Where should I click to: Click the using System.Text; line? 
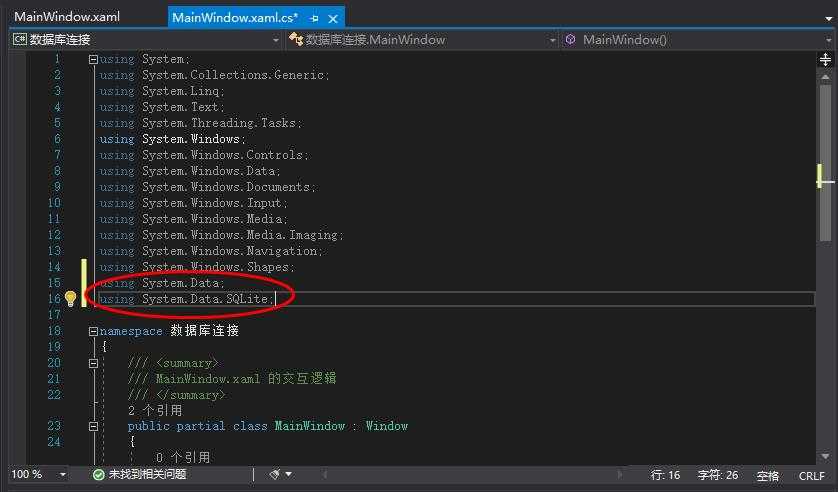[x=162, y=107]
